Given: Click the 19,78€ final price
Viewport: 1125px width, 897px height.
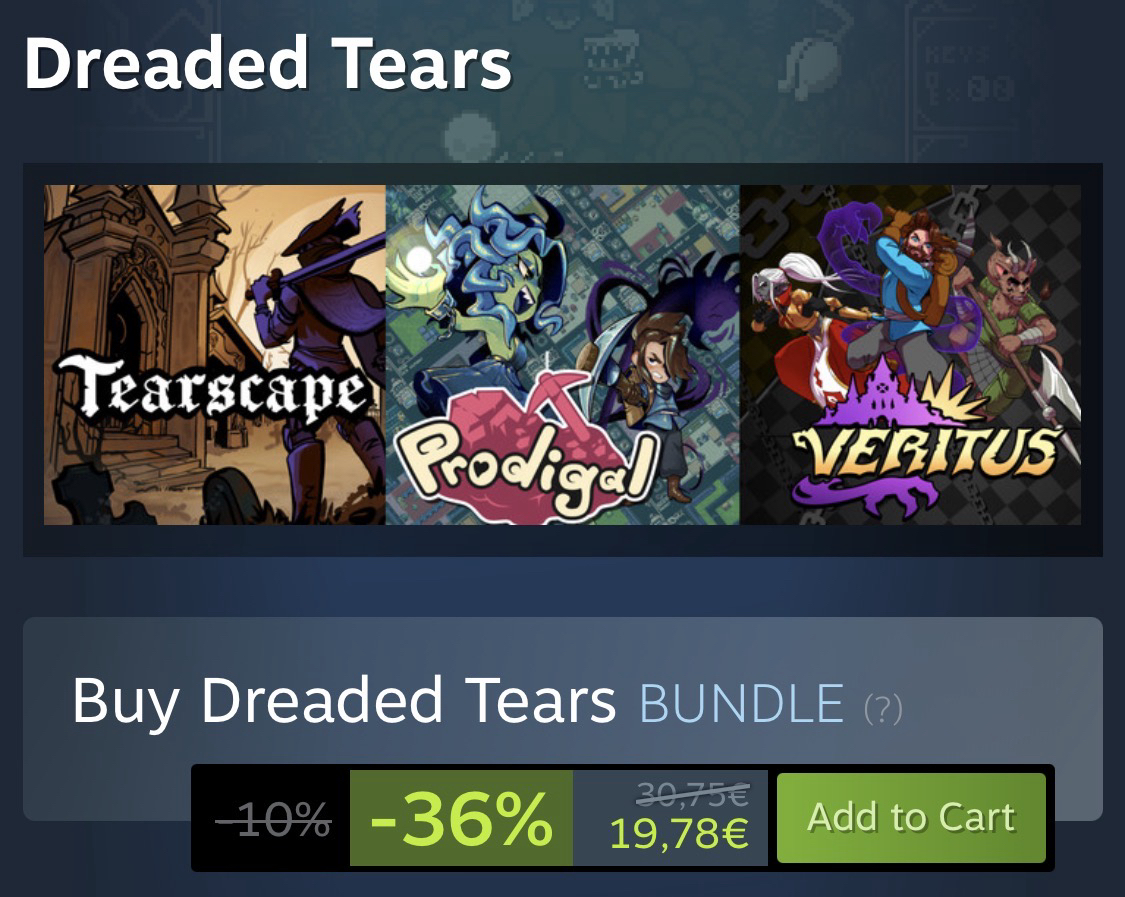Looking at the screenshot, I should [679, 834].
